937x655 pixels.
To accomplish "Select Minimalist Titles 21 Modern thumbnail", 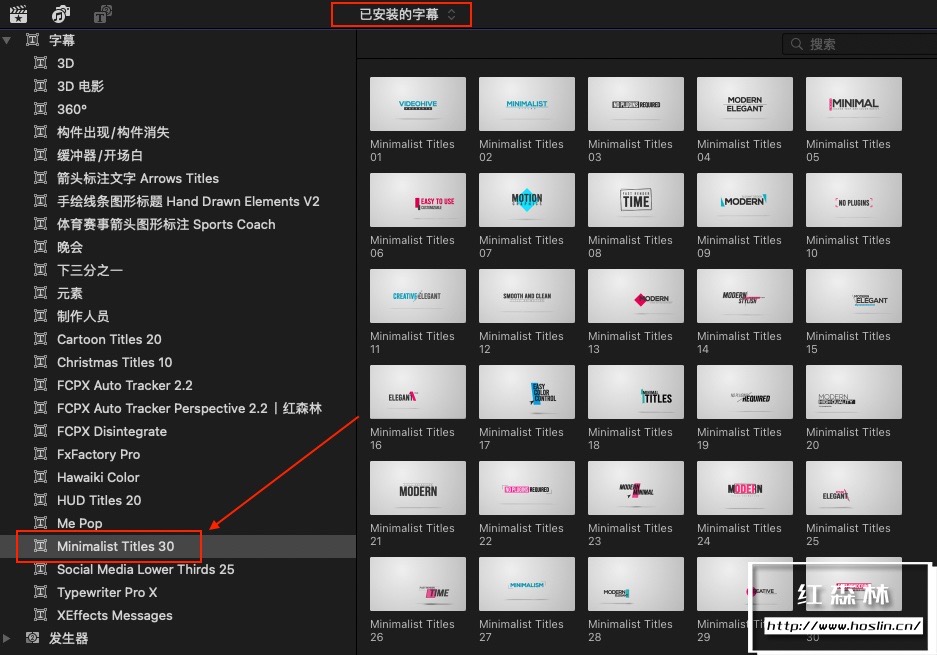I will click(x=418, y=488).
